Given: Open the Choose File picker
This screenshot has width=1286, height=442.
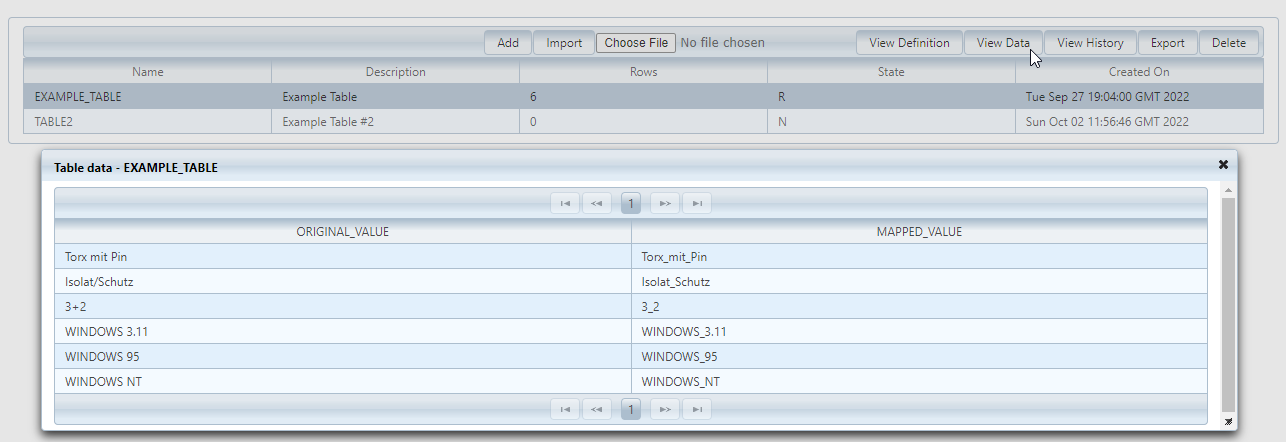Looking at the screenshot, I should point(636,43).
